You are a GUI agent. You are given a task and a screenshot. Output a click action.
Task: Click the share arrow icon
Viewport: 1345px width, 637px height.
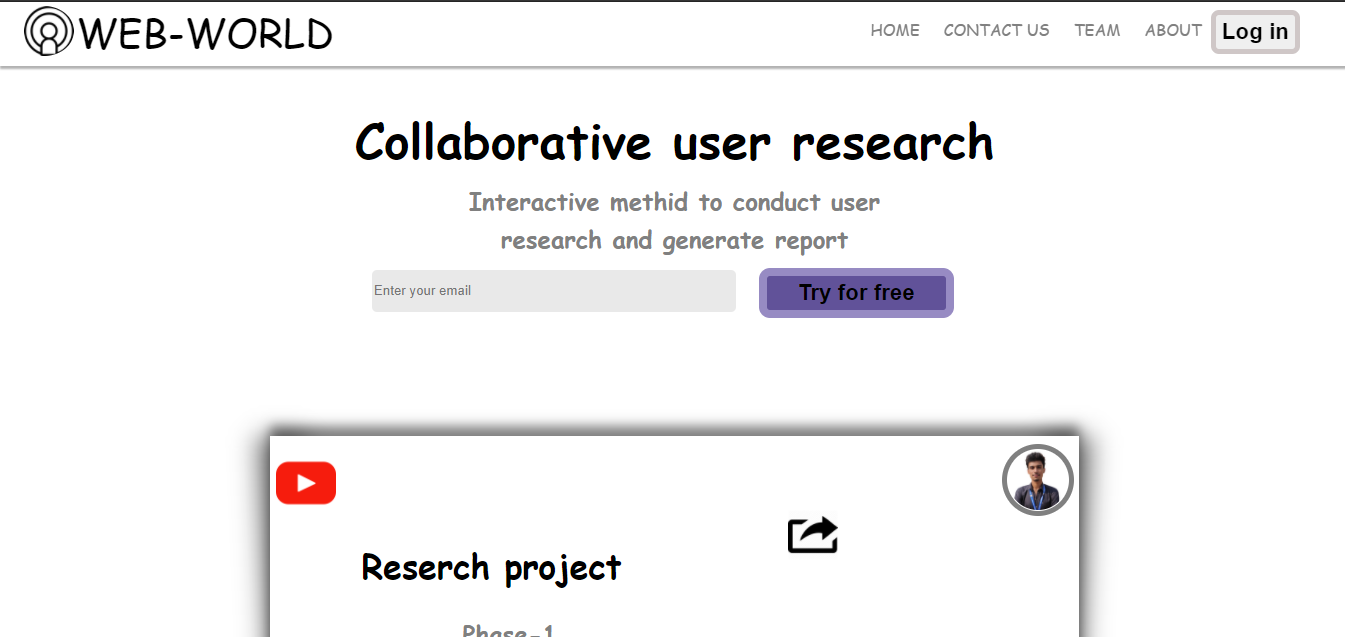pyautogui.click(x=812, y=535)
